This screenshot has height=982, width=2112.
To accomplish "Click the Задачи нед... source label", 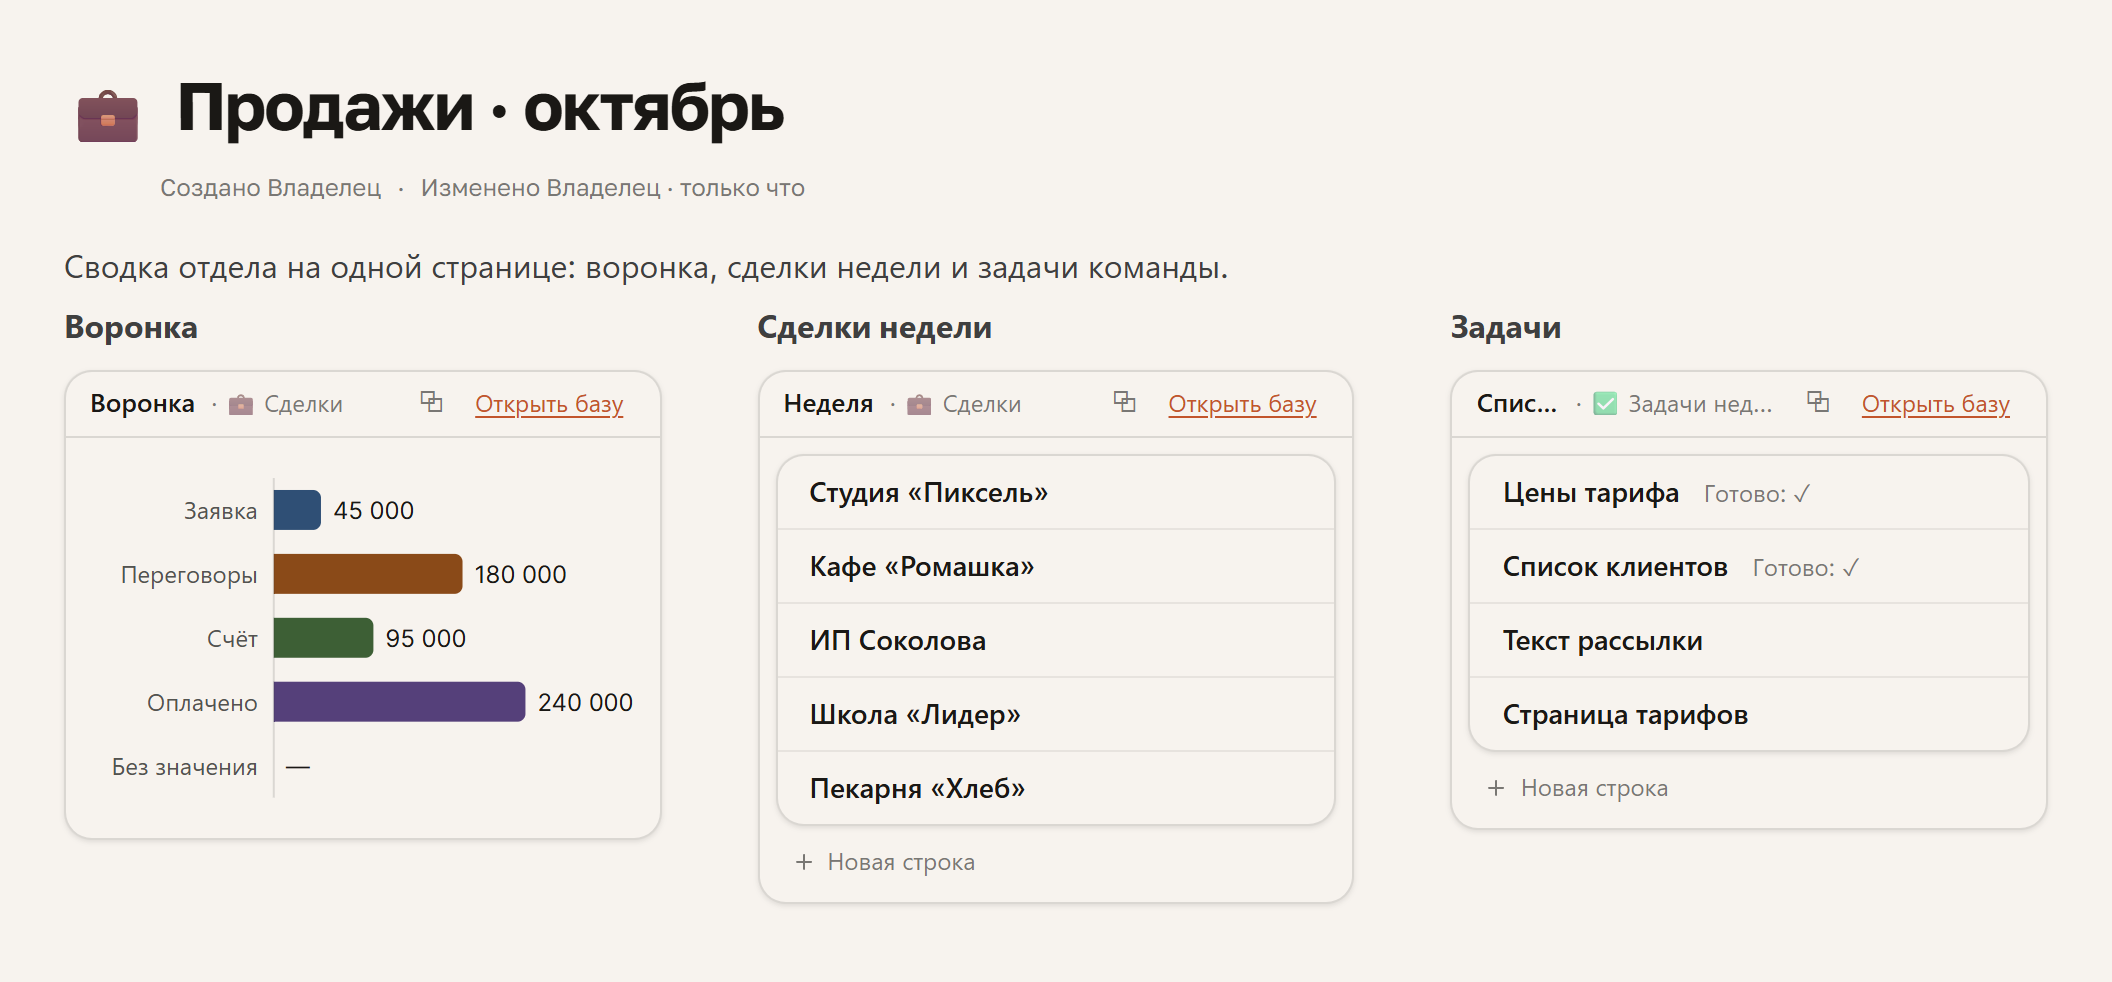I will coord(1700,404).
